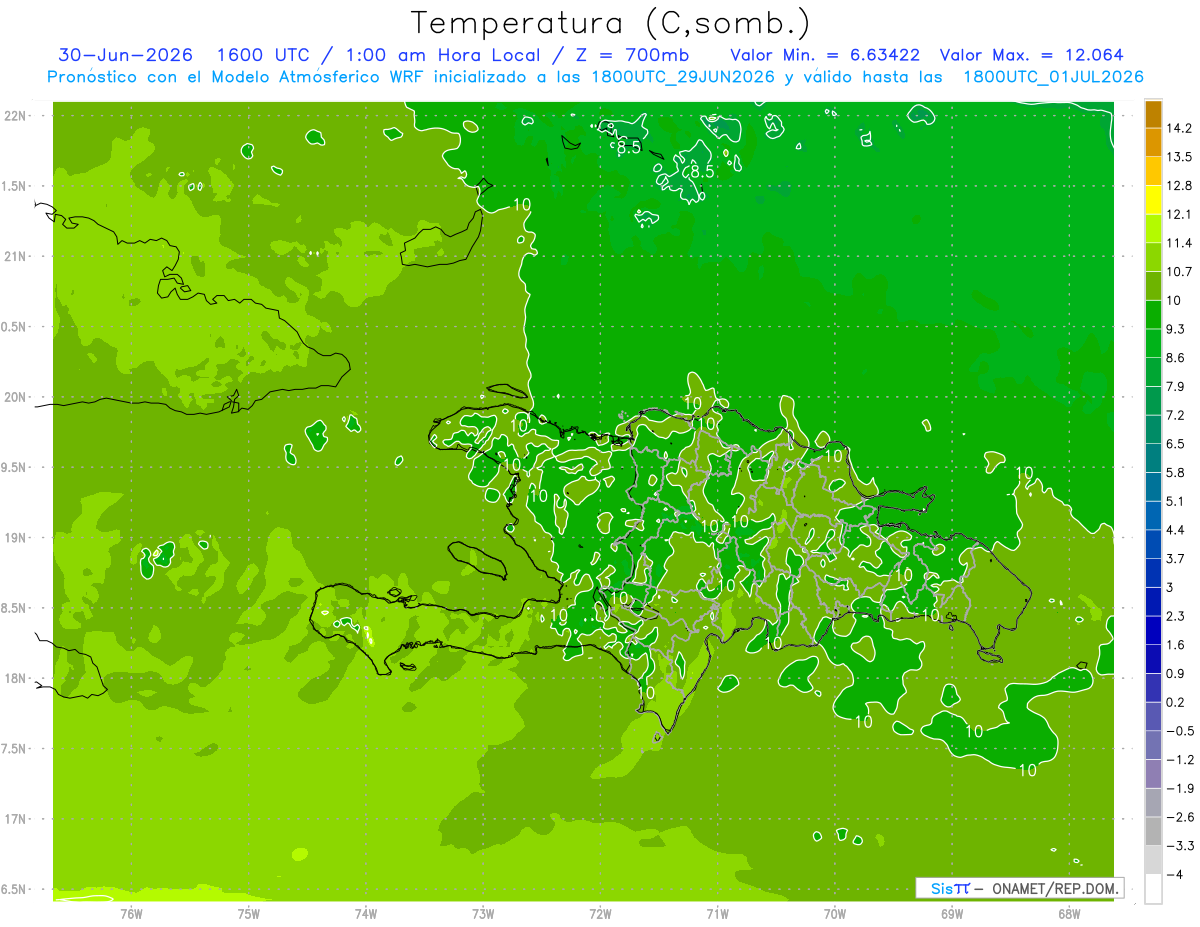Pick the blue swatch between 3 and 3.7
Image resolution: width=1200 pixels, height=927 pixels.
point(1153,573)
